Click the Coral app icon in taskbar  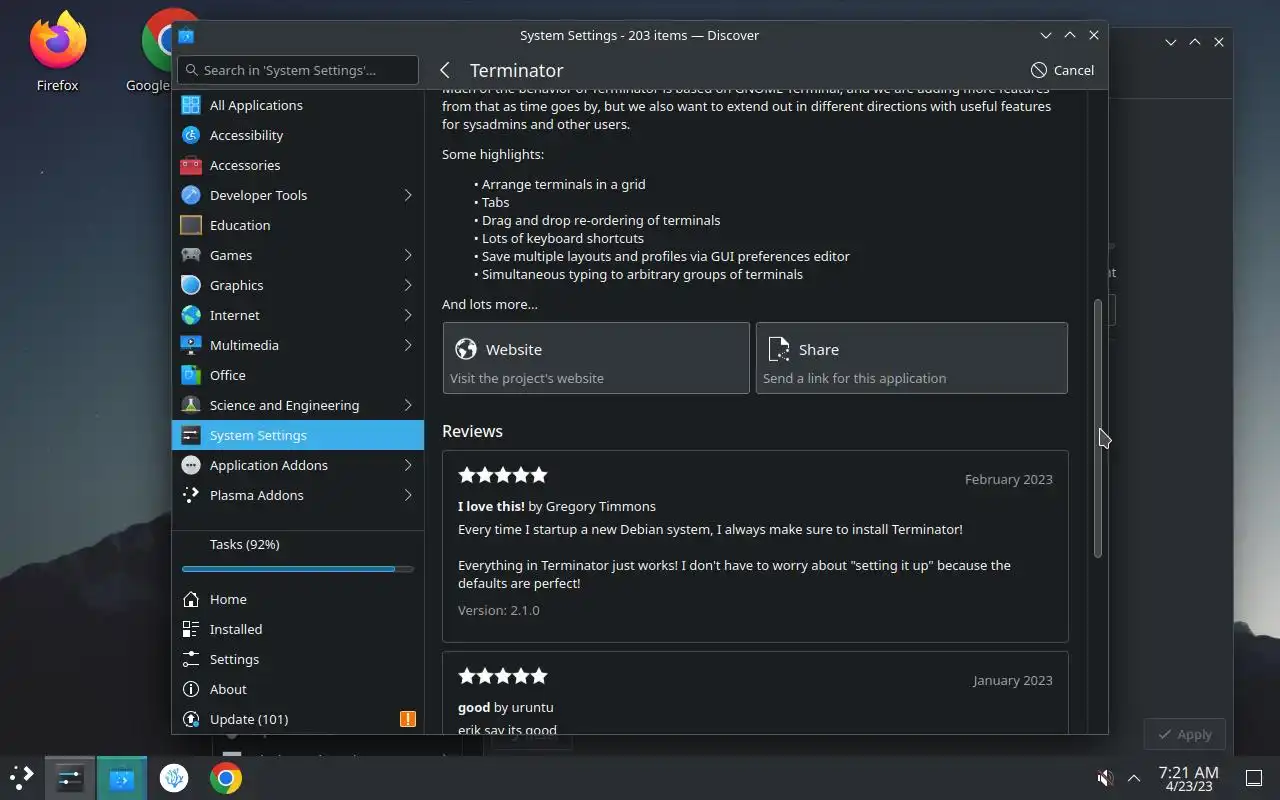point(174,778)
